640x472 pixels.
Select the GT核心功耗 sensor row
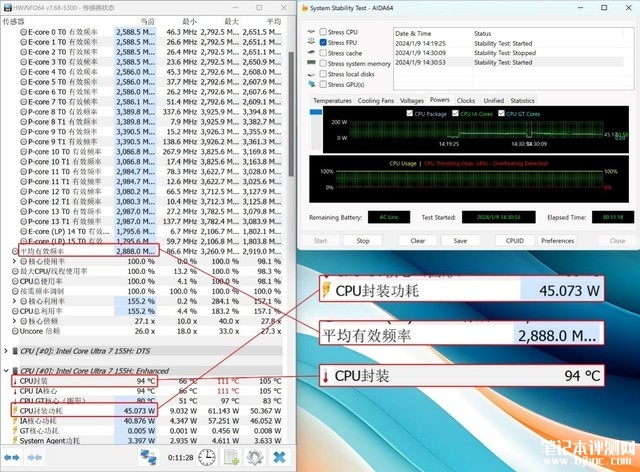147,430
